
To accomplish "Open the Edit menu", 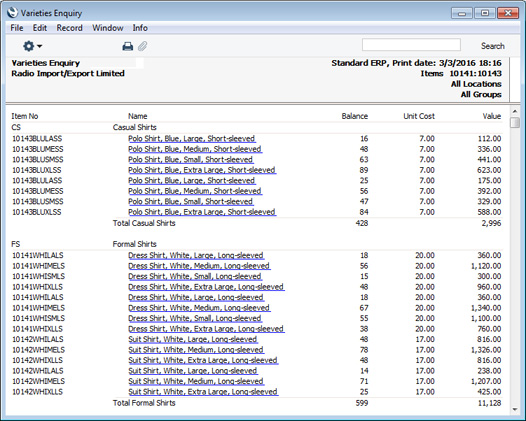I will click(x=40, y=28).
